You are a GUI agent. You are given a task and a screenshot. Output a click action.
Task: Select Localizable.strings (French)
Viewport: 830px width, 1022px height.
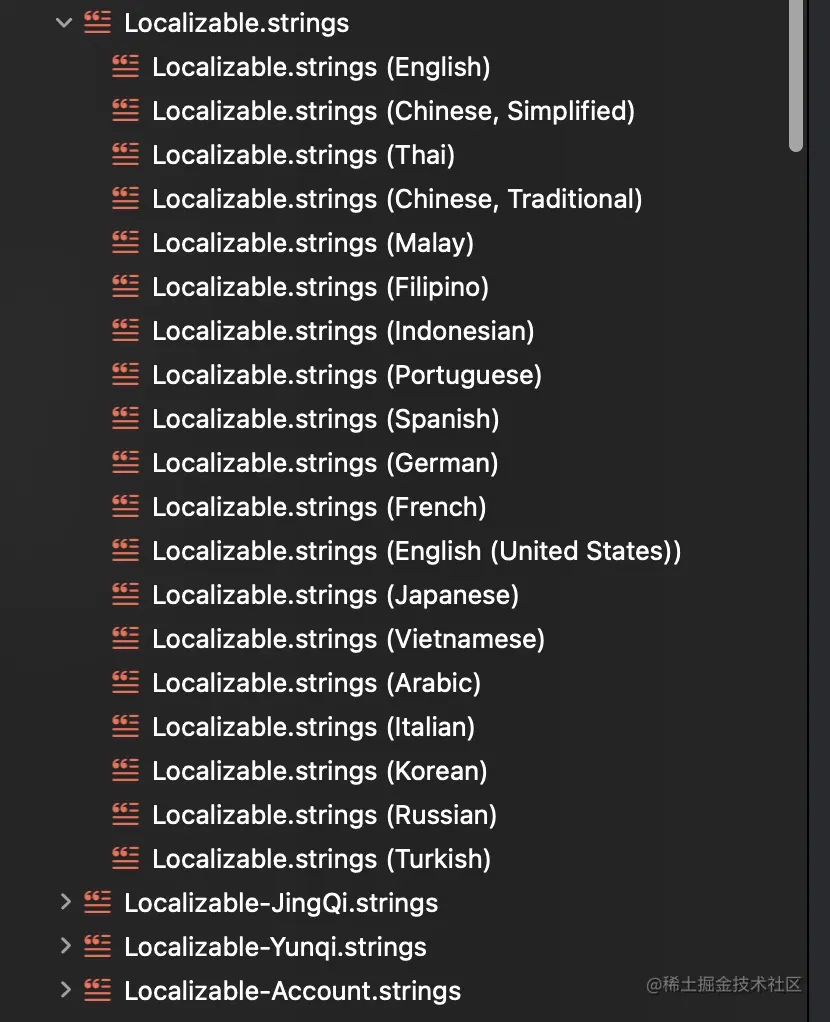[x=319, y=506]
